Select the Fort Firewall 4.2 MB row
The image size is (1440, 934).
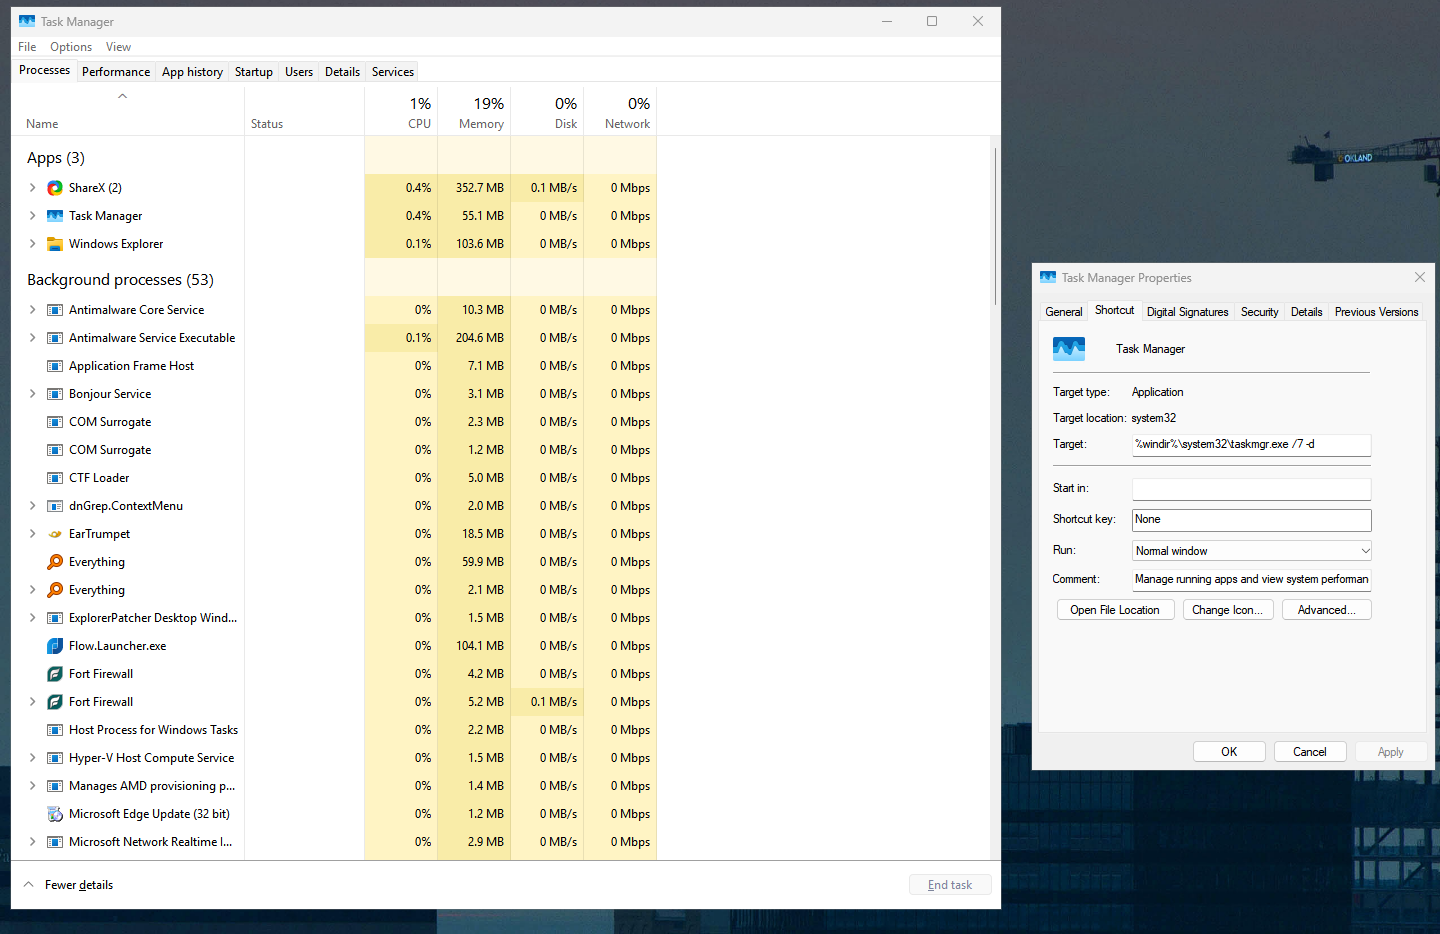pyautogui.click(x=334, y=674)
